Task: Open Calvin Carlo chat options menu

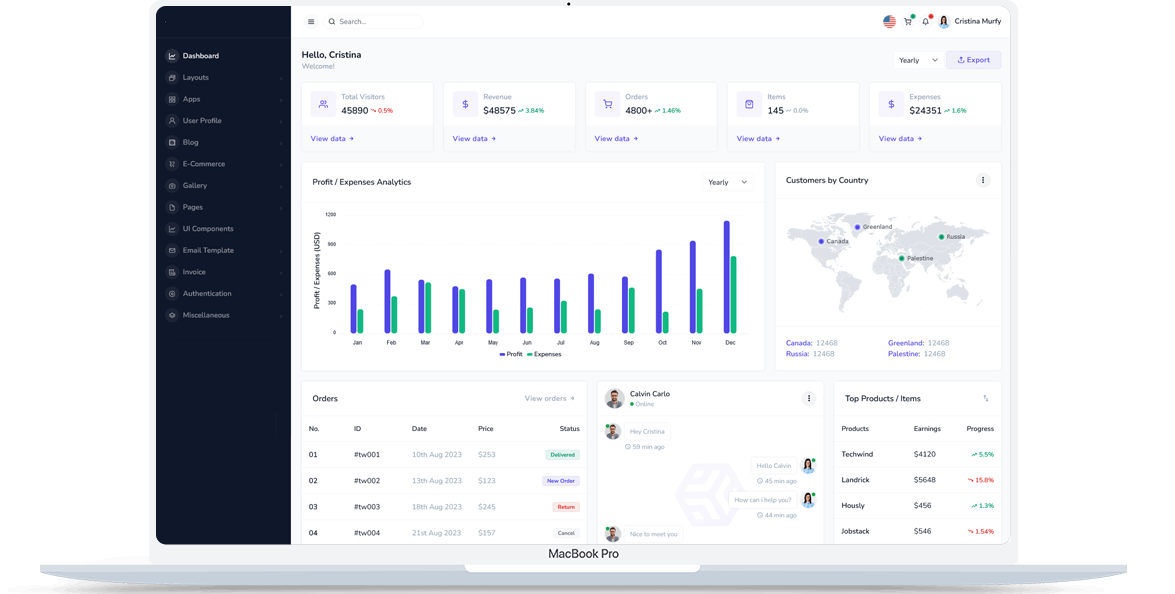Action: (x=809, y=398)
